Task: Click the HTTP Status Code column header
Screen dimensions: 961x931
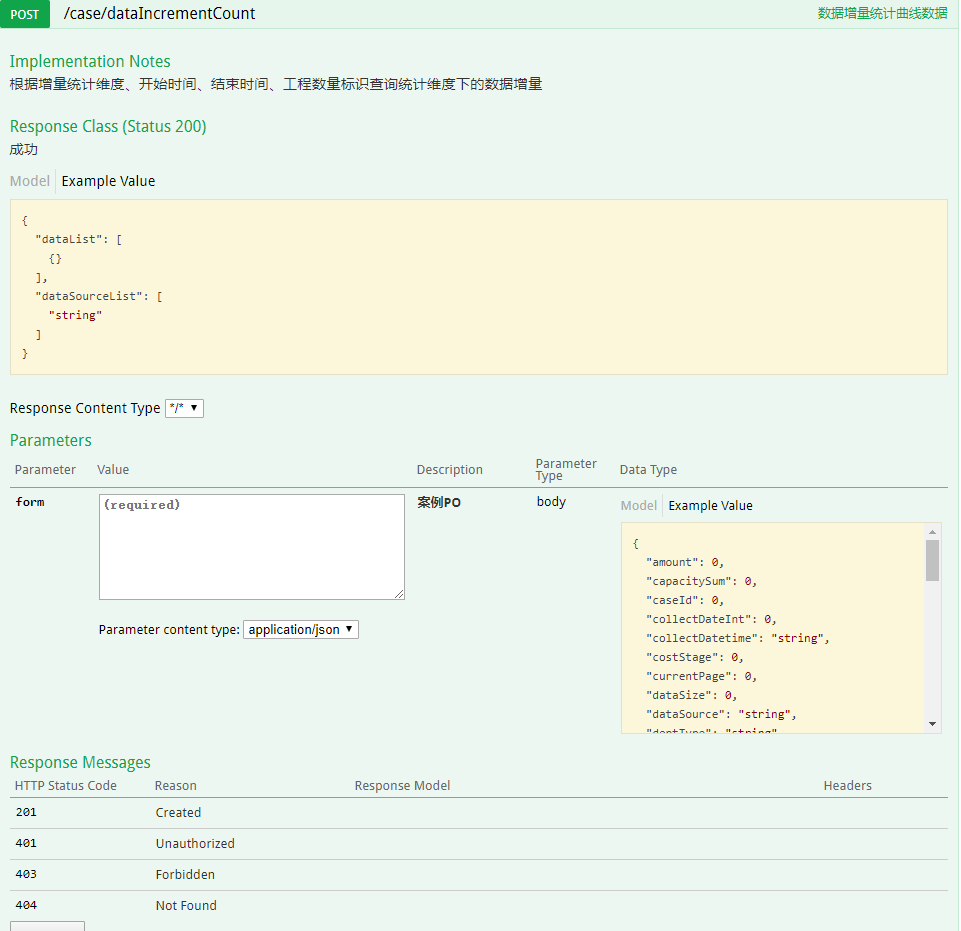Action: click(66, 786)
